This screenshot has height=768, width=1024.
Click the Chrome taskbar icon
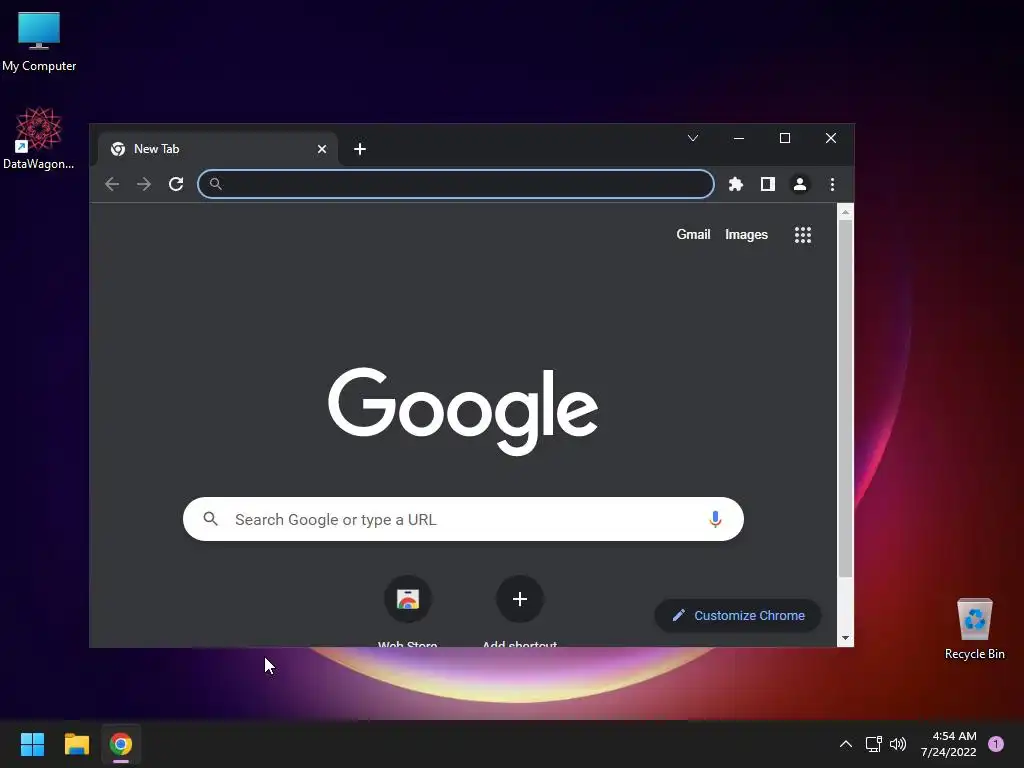[x=121, y=744]
